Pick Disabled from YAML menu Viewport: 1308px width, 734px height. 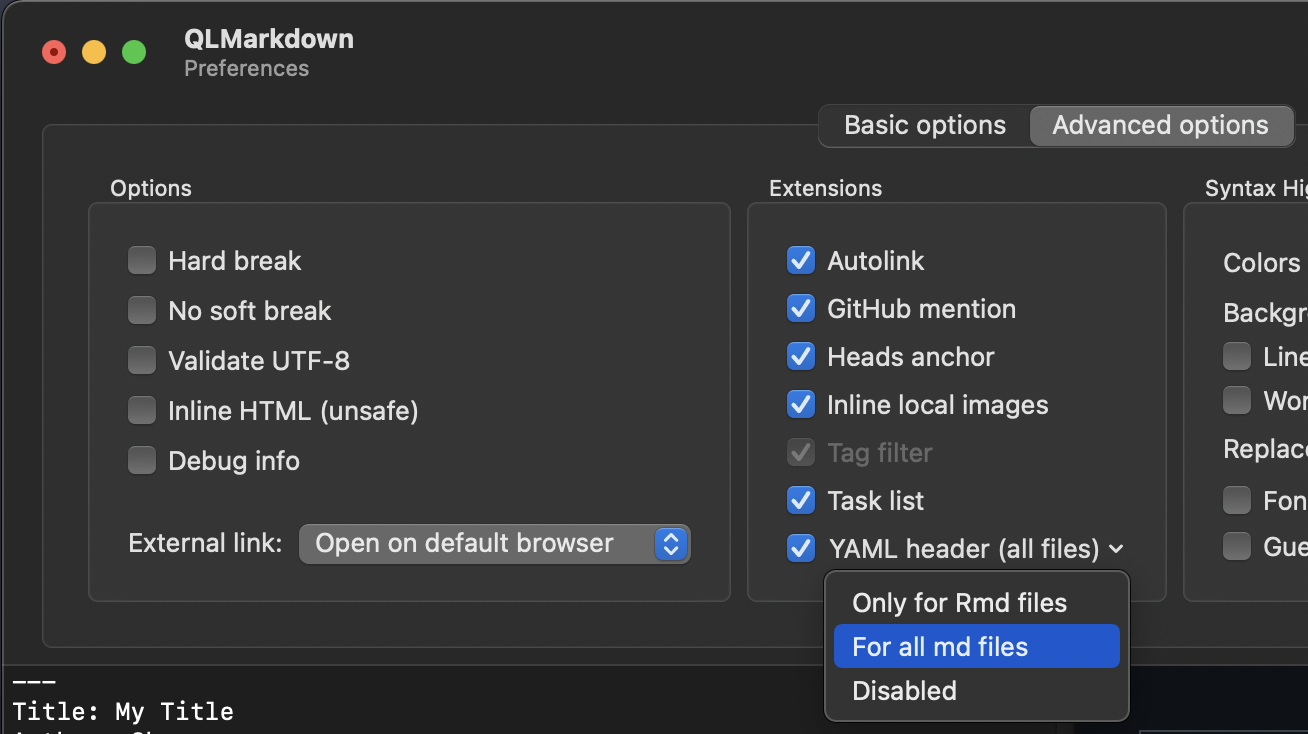point(976,691)
